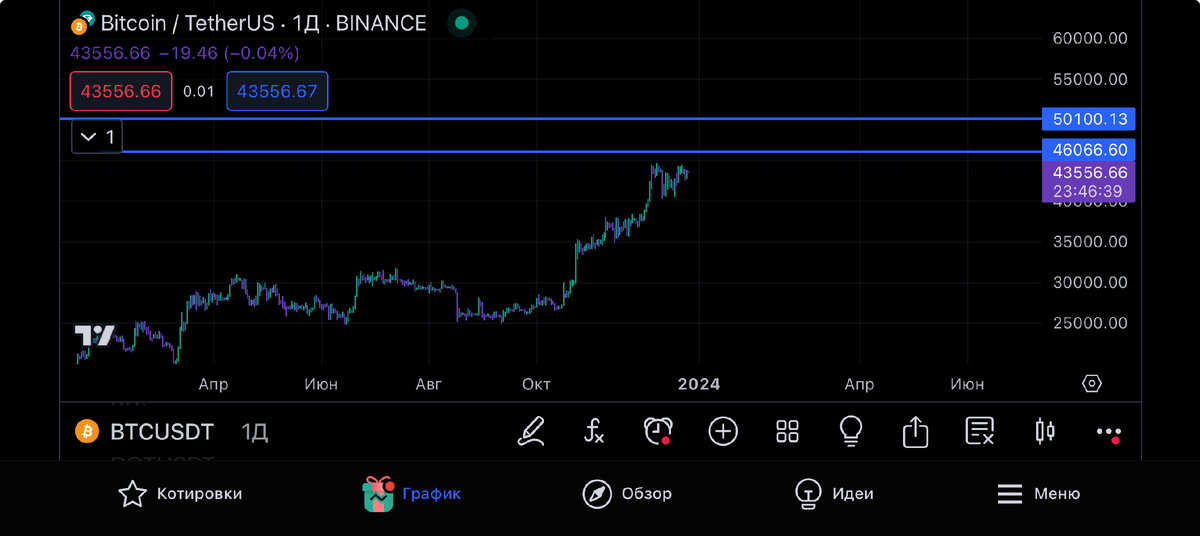
Task: Tap the 2024 date axis label
Action: click(x=698, y=384)
